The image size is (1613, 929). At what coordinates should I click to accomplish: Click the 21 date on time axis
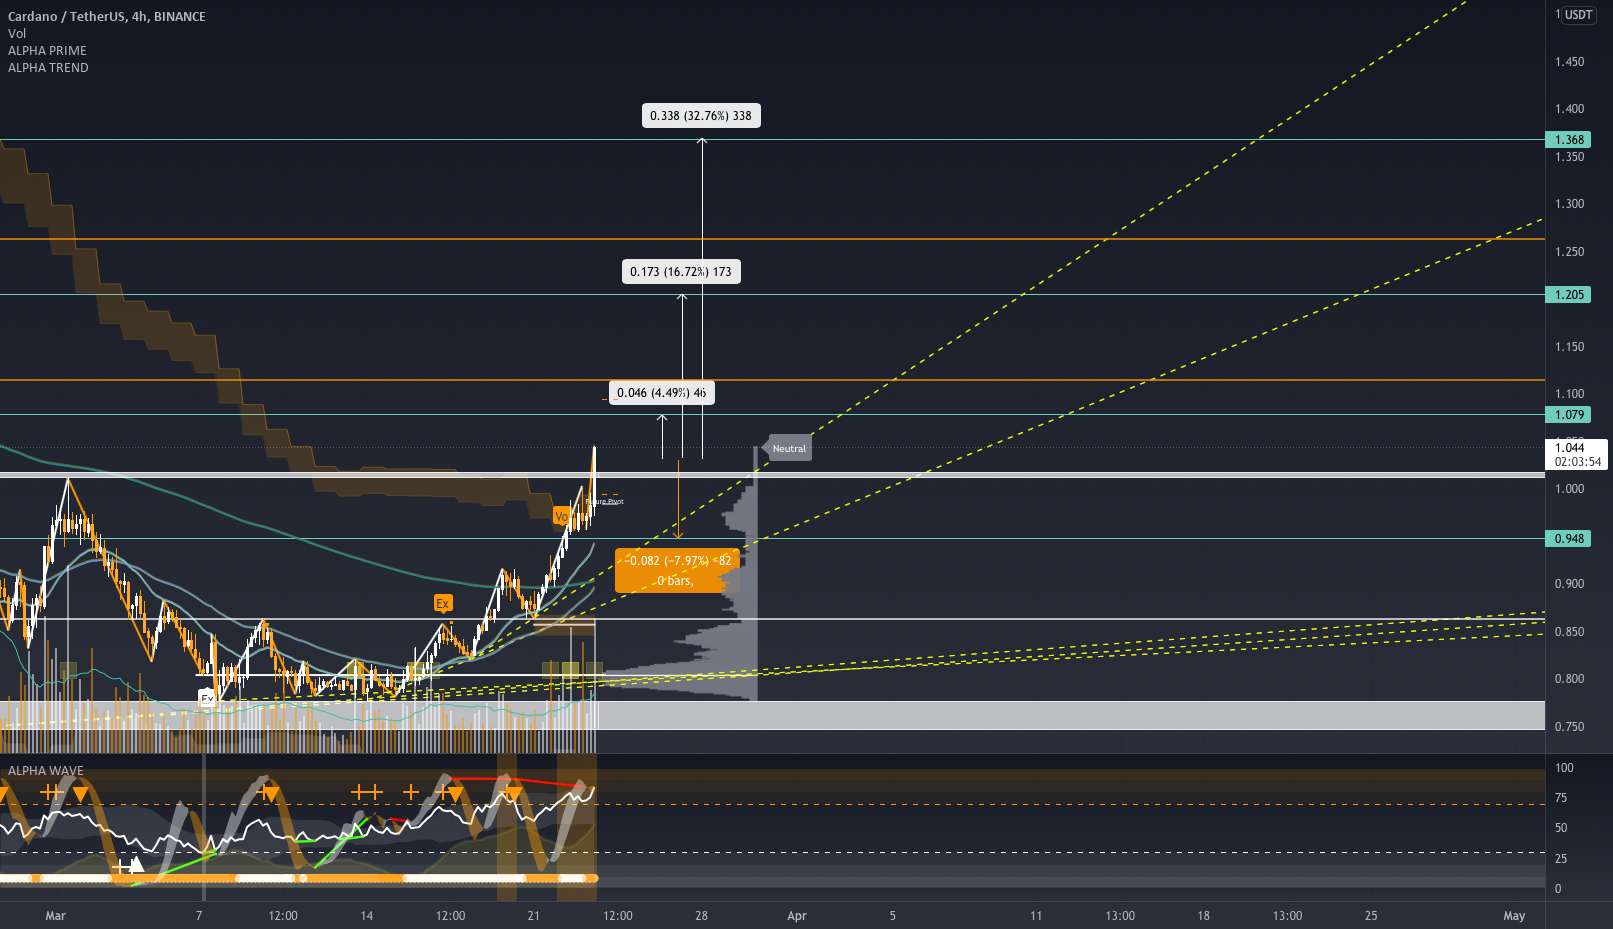click(x=534, y=916)
